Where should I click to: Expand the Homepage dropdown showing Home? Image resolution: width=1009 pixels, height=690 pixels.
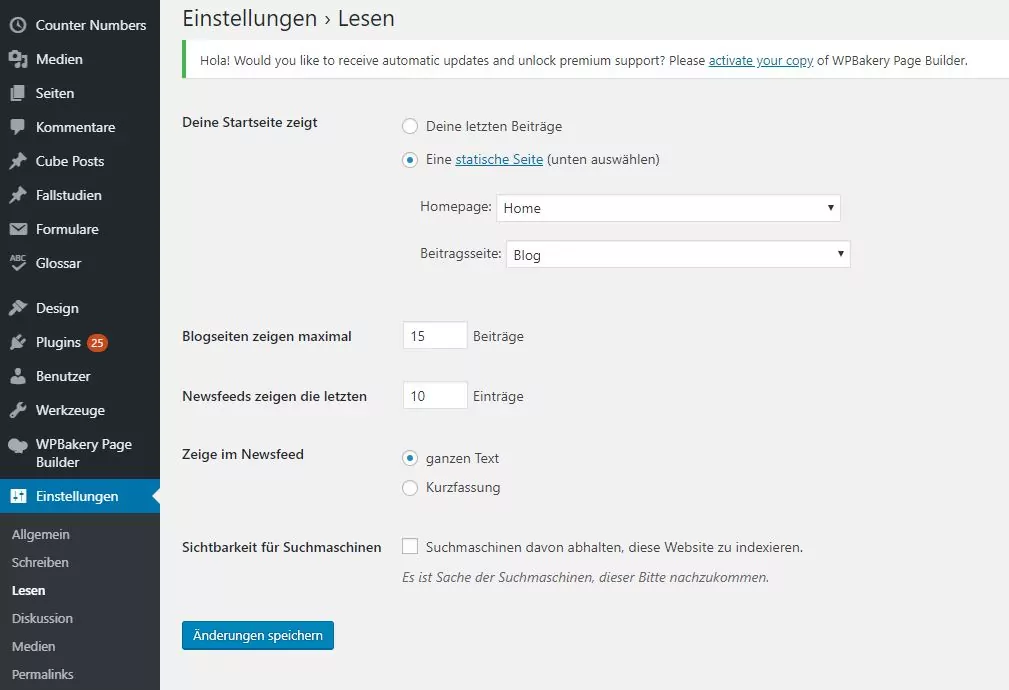click(x=668, y=208)
